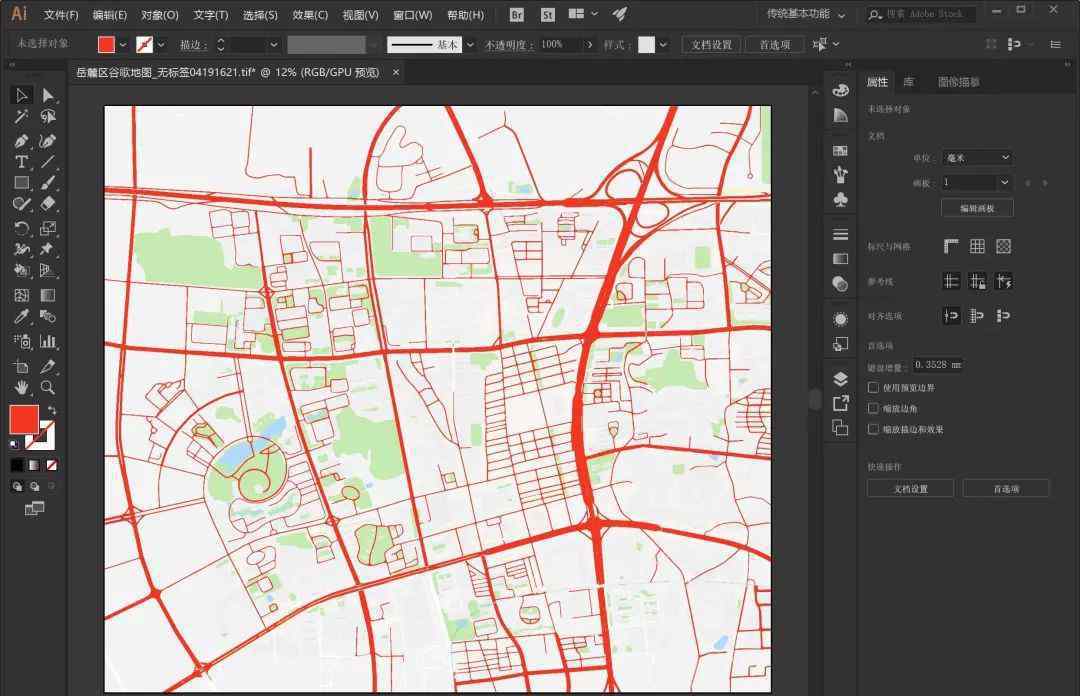Select the Direct Selection tool
The height and width of the screenshot is (696, 1080).
point(48,95)
